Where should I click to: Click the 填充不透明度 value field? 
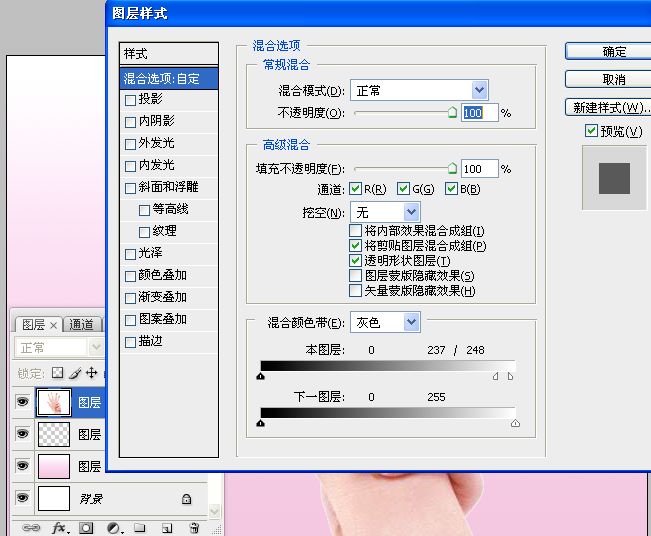480,169
